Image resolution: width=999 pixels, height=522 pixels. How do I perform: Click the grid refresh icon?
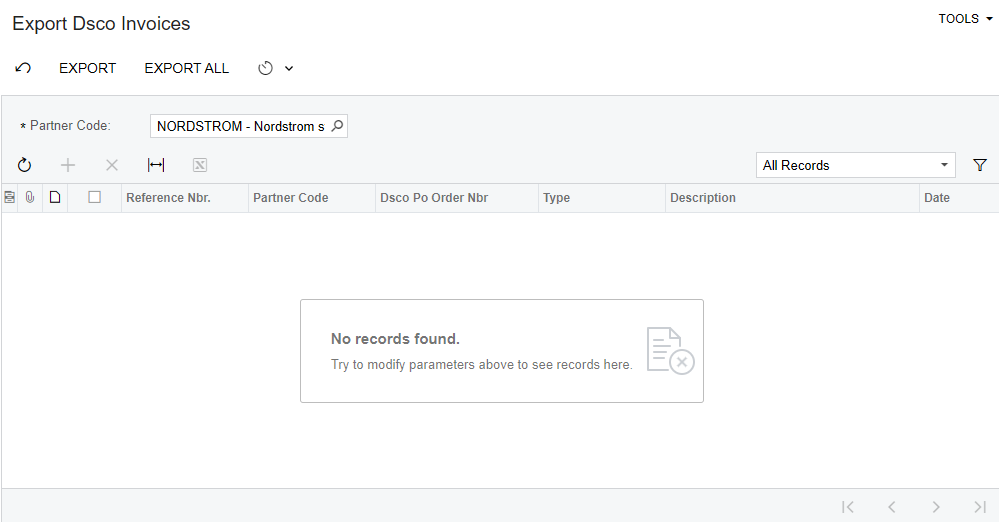tap(24, 165)
